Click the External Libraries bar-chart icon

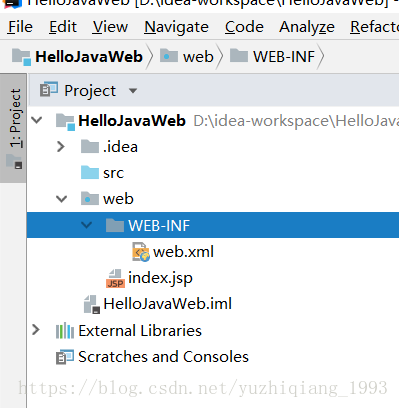[x=65, y=331]
